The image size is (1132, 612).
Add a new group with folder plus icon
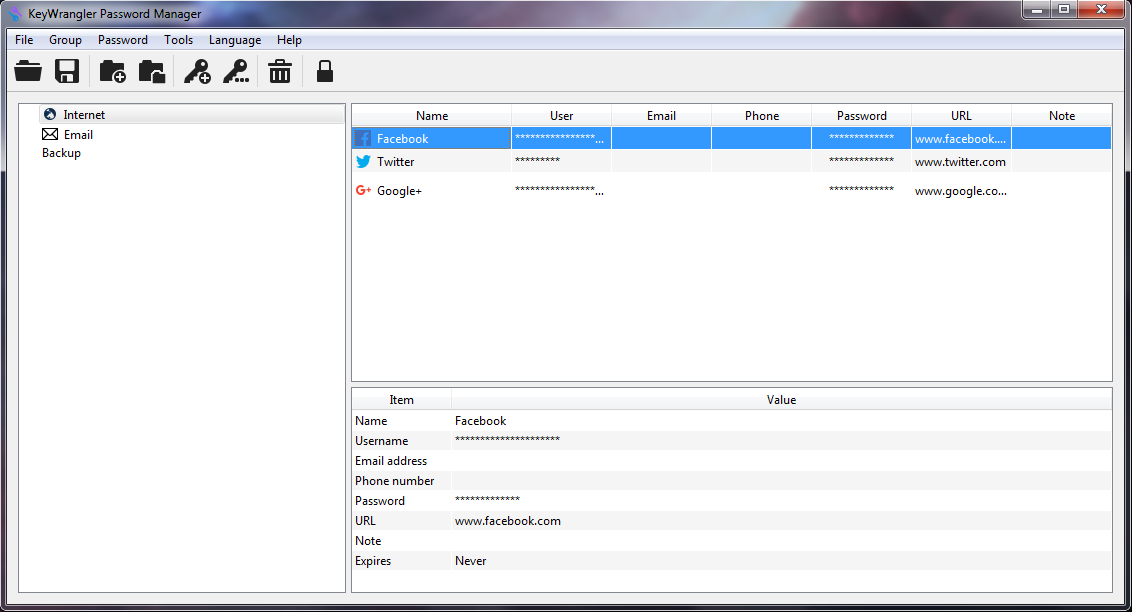point(113,71)
